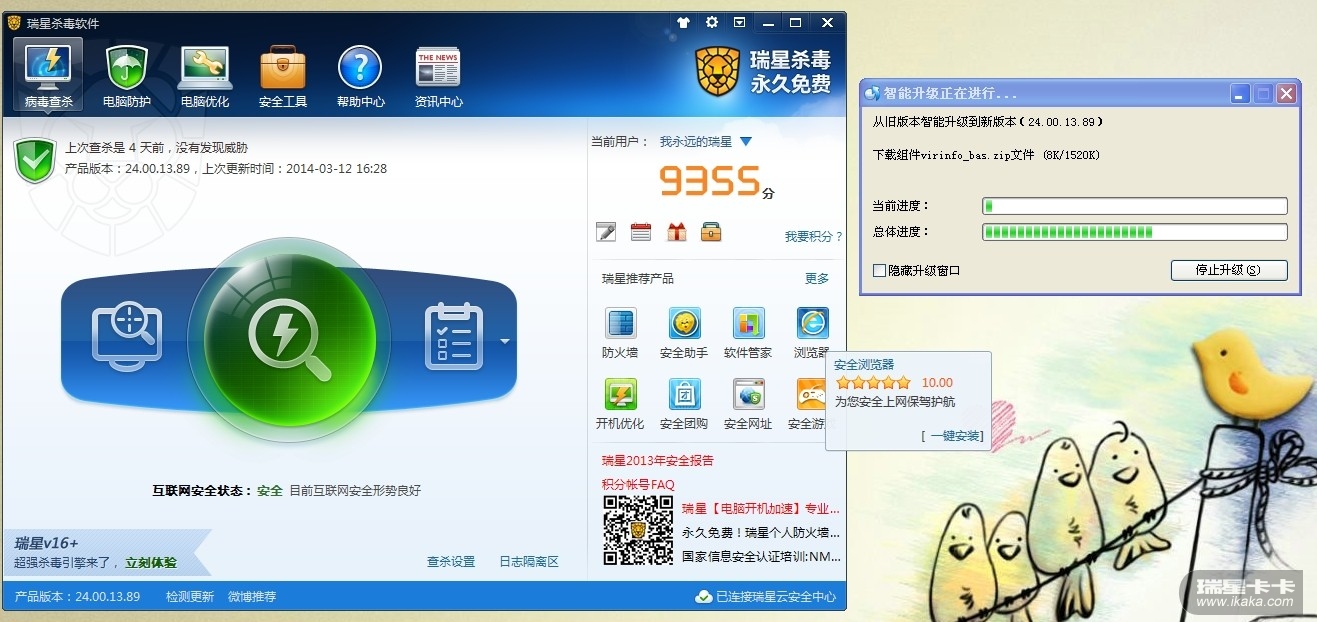Open 积分帐号FAQ link
The width and height of the screenshot is (1317, 622).
tap(638, 484)
